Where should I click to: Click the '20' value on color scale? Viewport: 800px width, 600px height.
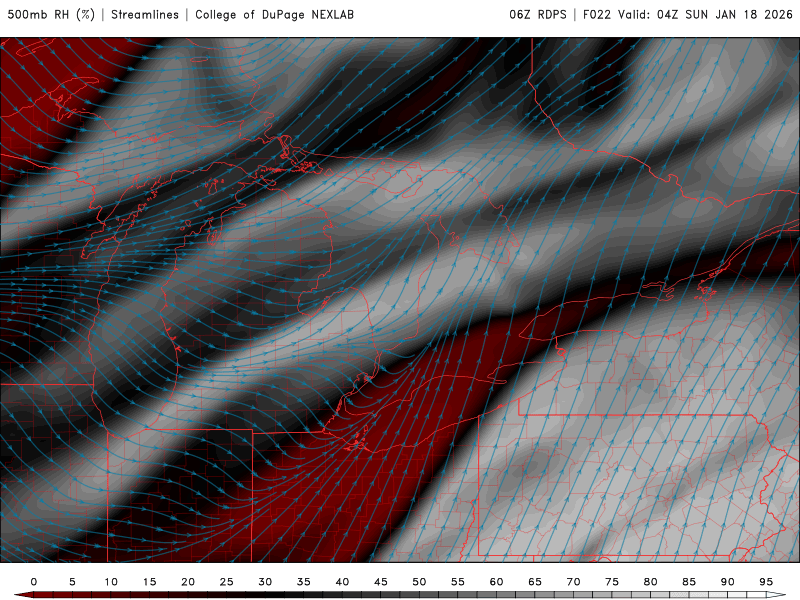point(188,582)
